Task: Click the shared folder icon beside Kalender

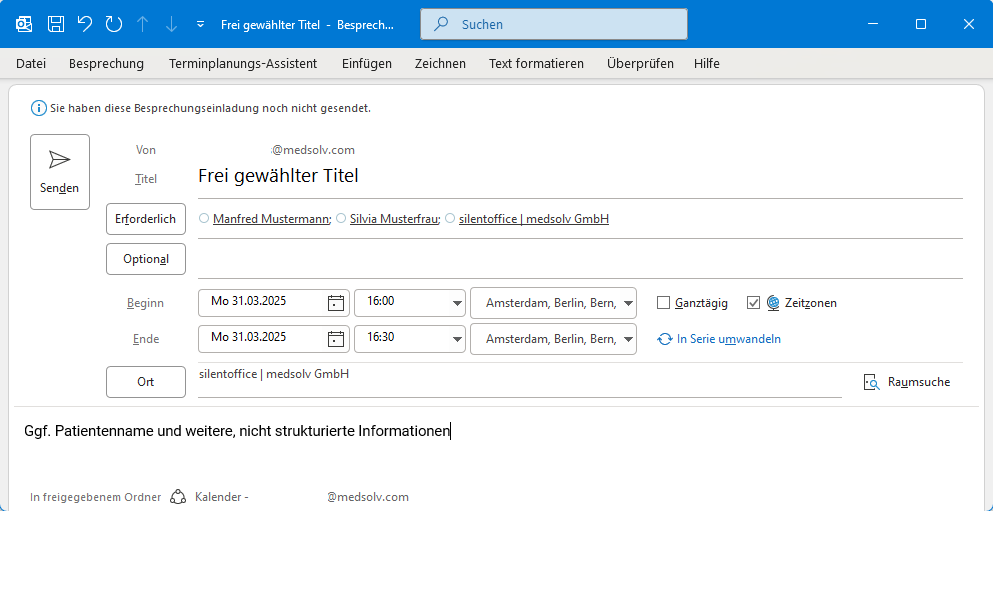Action: [x=178, y=497]
